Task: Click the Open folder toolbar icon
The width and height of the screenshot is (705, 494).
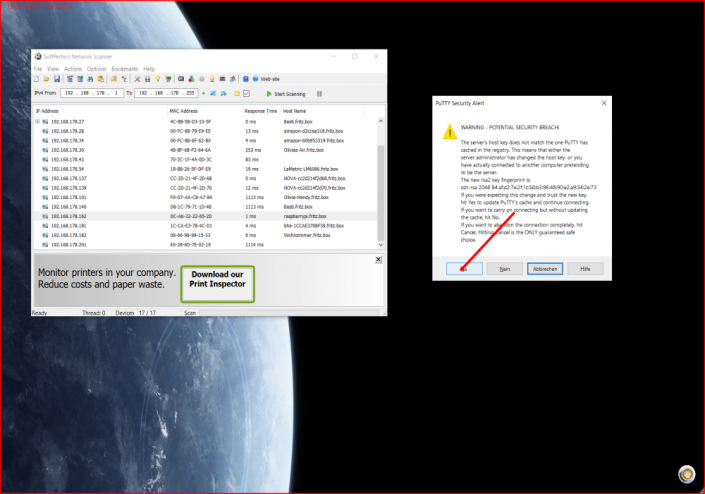Action: [48, 79]
